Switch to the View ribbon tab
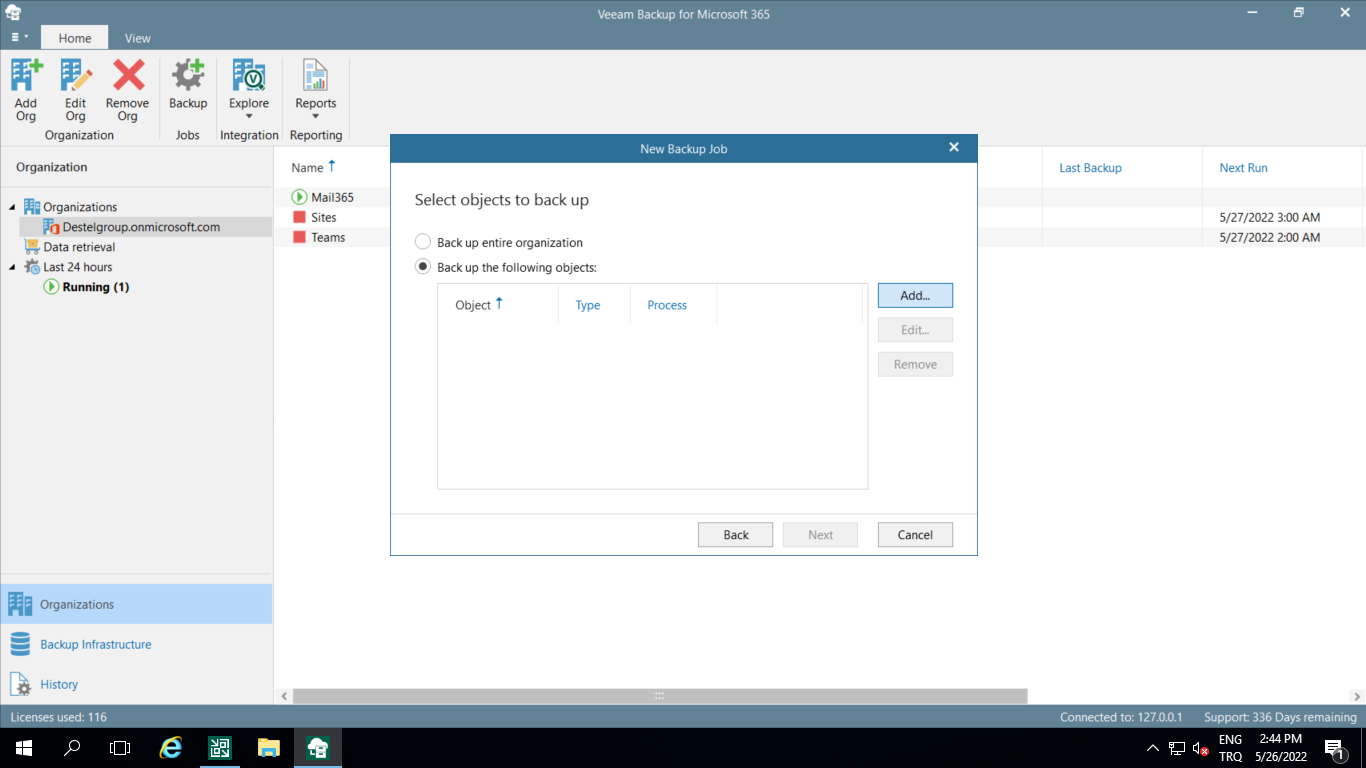 click(138, 38)
